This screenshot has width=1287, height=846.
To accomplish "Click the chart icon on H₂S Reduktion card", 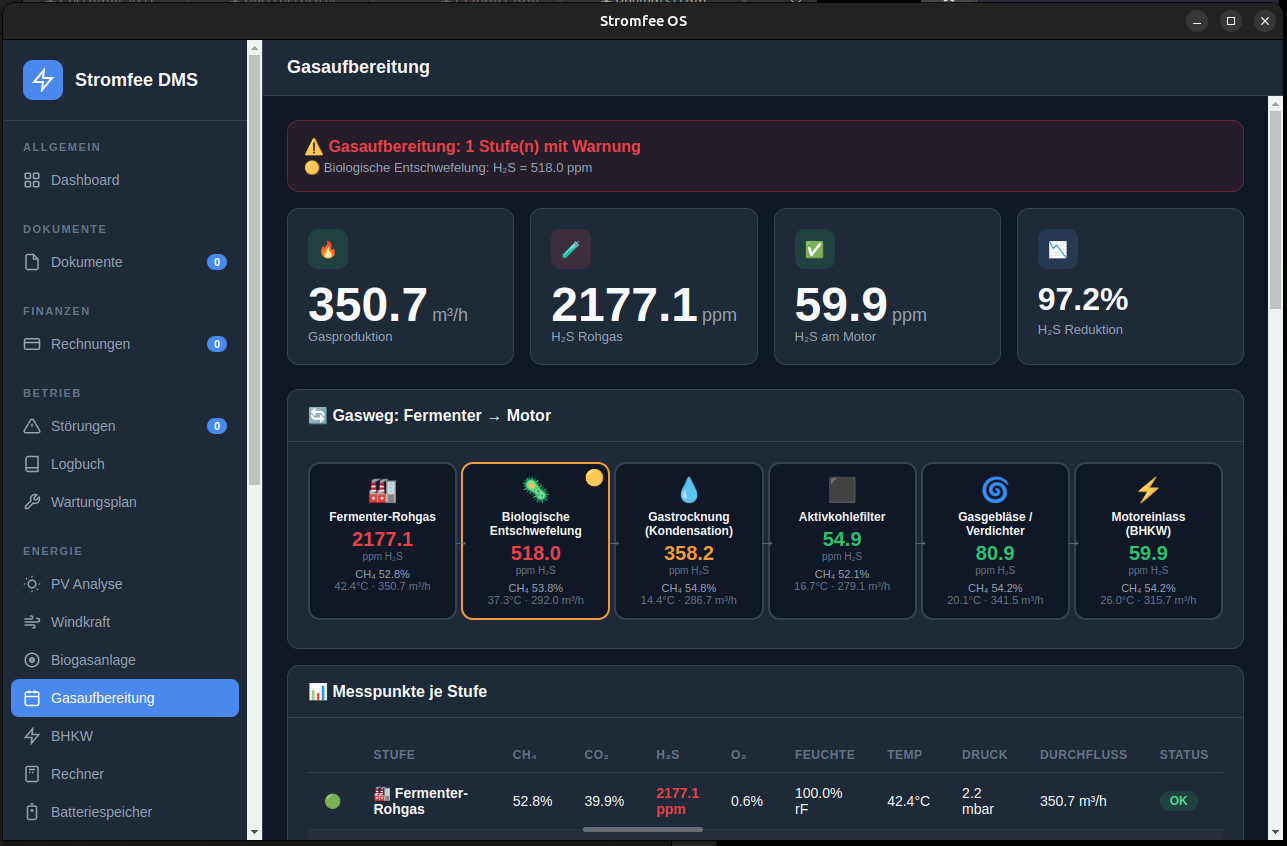I will pos(1057,249).
